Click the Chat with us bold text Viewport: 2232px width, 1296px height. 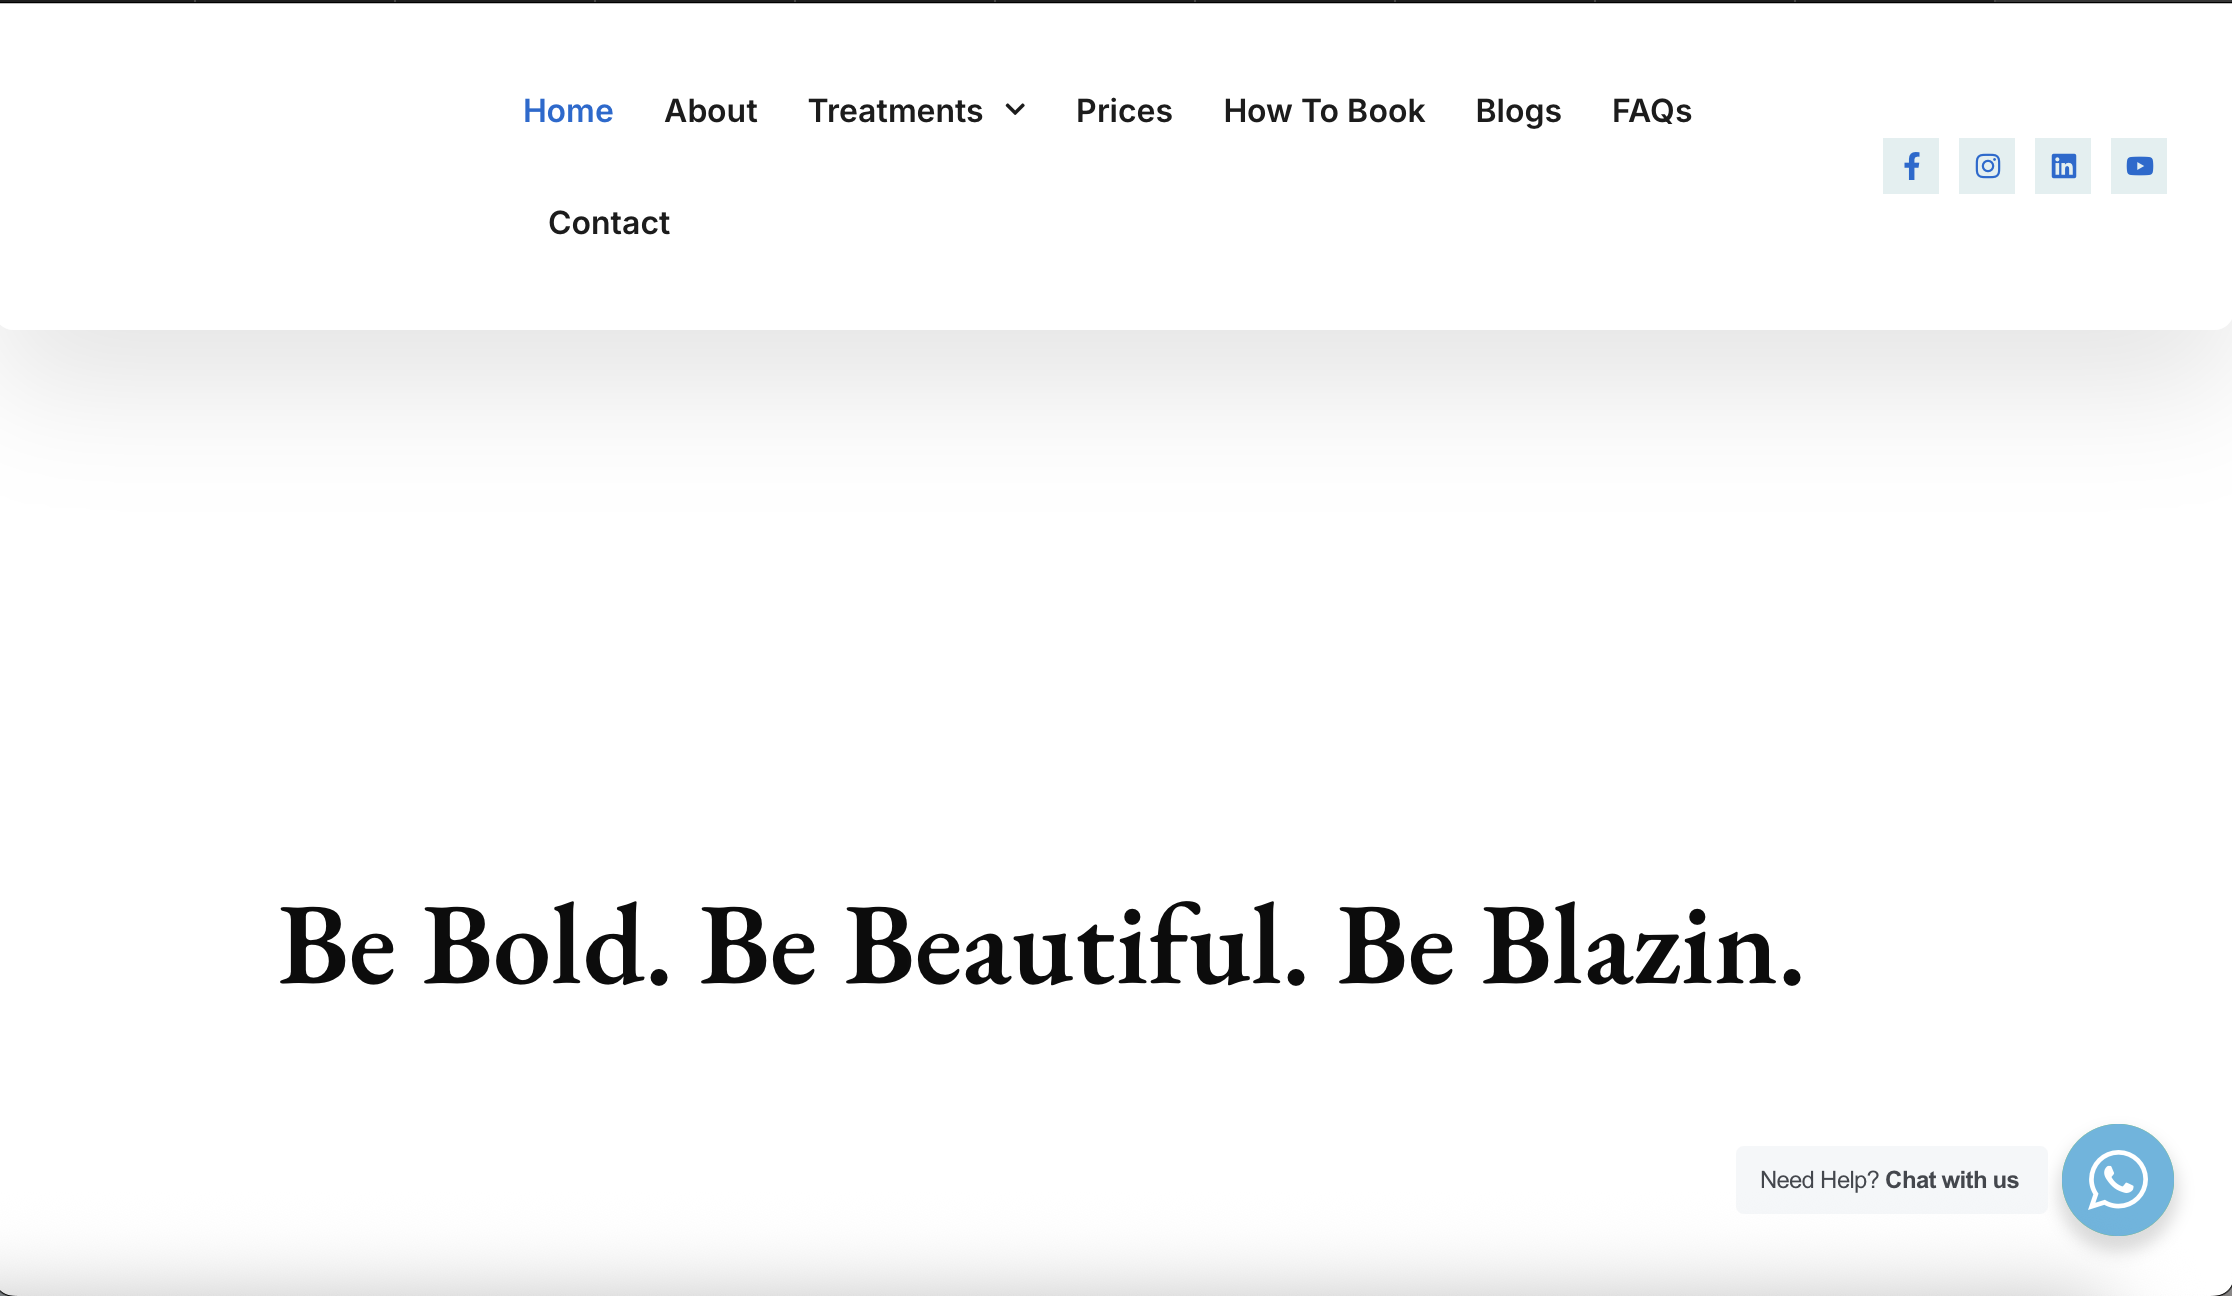click(1951, 1180)
